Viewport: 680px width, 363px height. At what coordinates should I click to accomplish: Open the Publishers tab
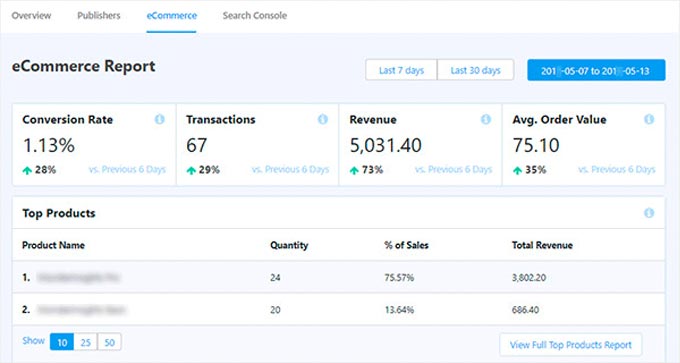(99, 16)
